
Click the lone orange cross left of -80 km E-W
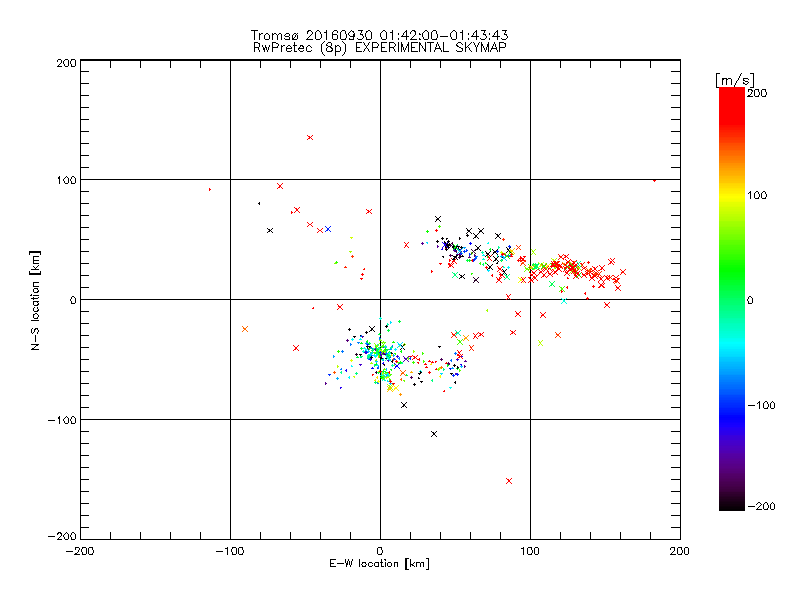tap(245, 329)
